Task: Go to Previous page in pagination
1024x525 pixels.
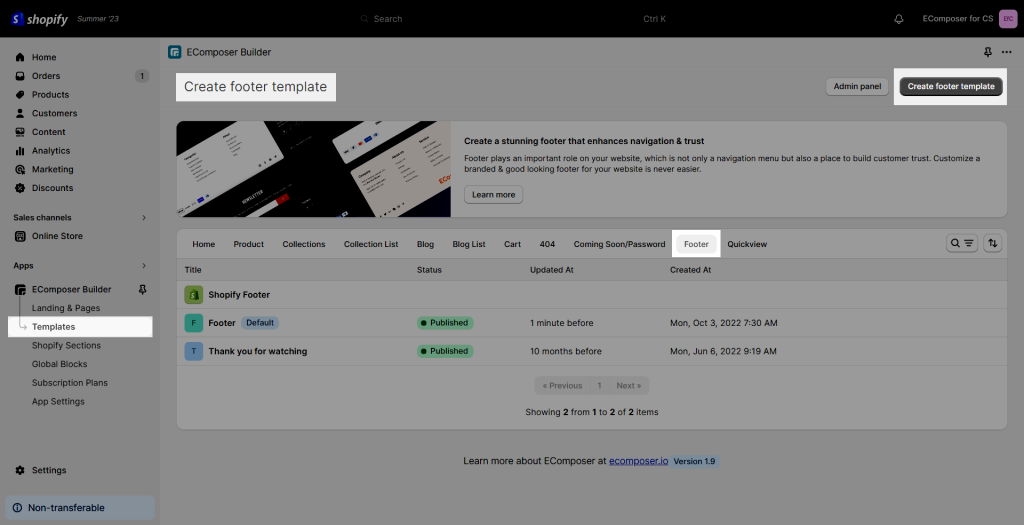Action: 562,385
